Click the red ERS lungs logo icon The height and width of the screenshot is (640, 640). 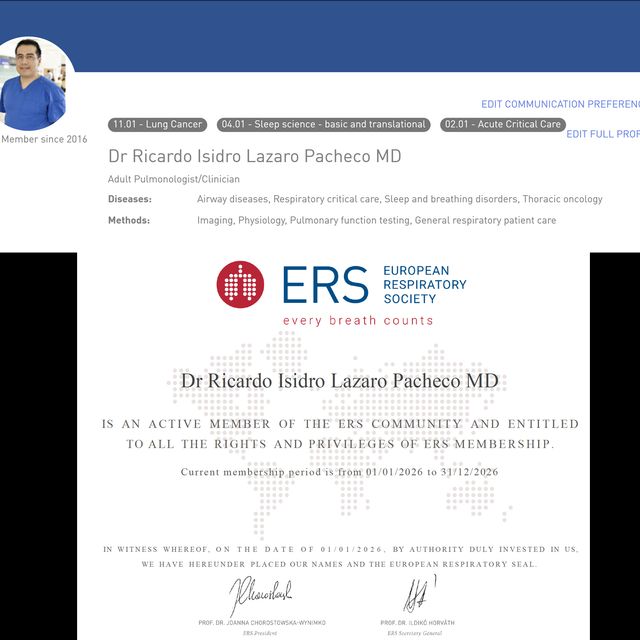pyautogui.click(x=240, y=284)
